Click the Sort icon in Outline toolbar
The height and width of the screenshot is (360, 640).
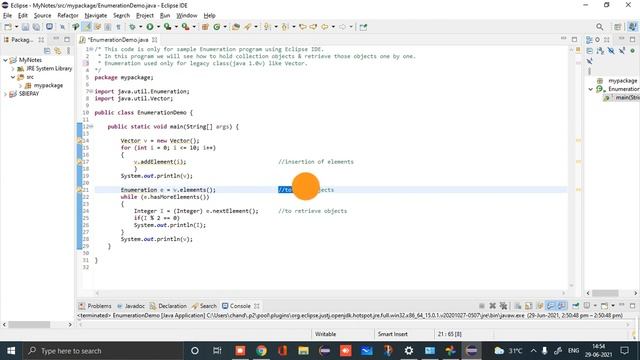pyautogui.click(x=600, y=51)
